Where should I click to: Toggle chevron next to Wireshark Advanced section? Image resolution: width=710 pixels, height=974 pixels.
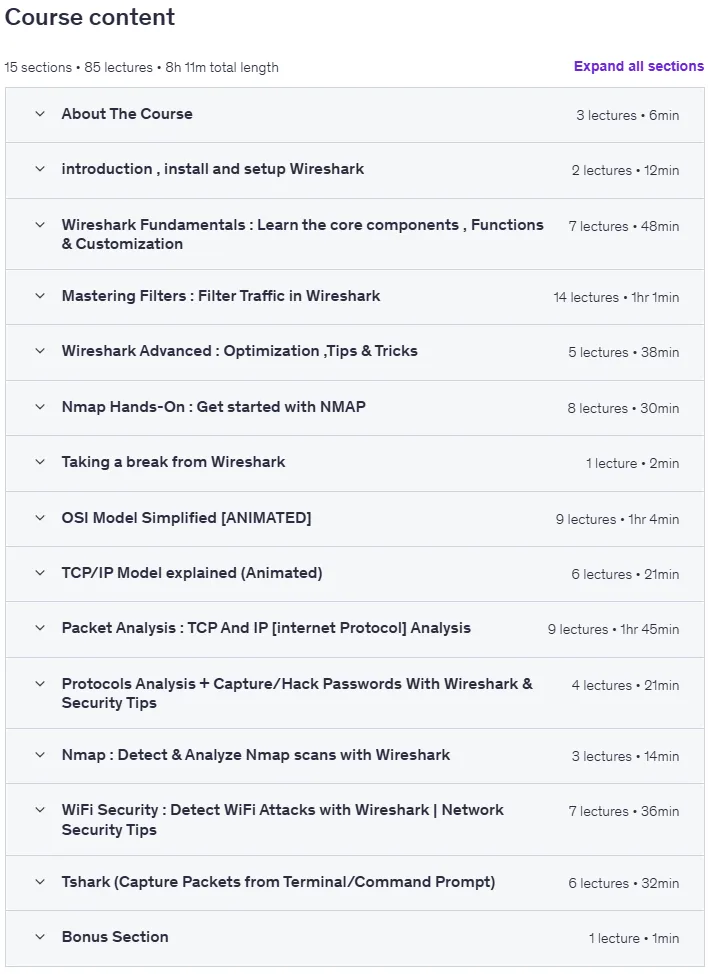tap(40, 350)
